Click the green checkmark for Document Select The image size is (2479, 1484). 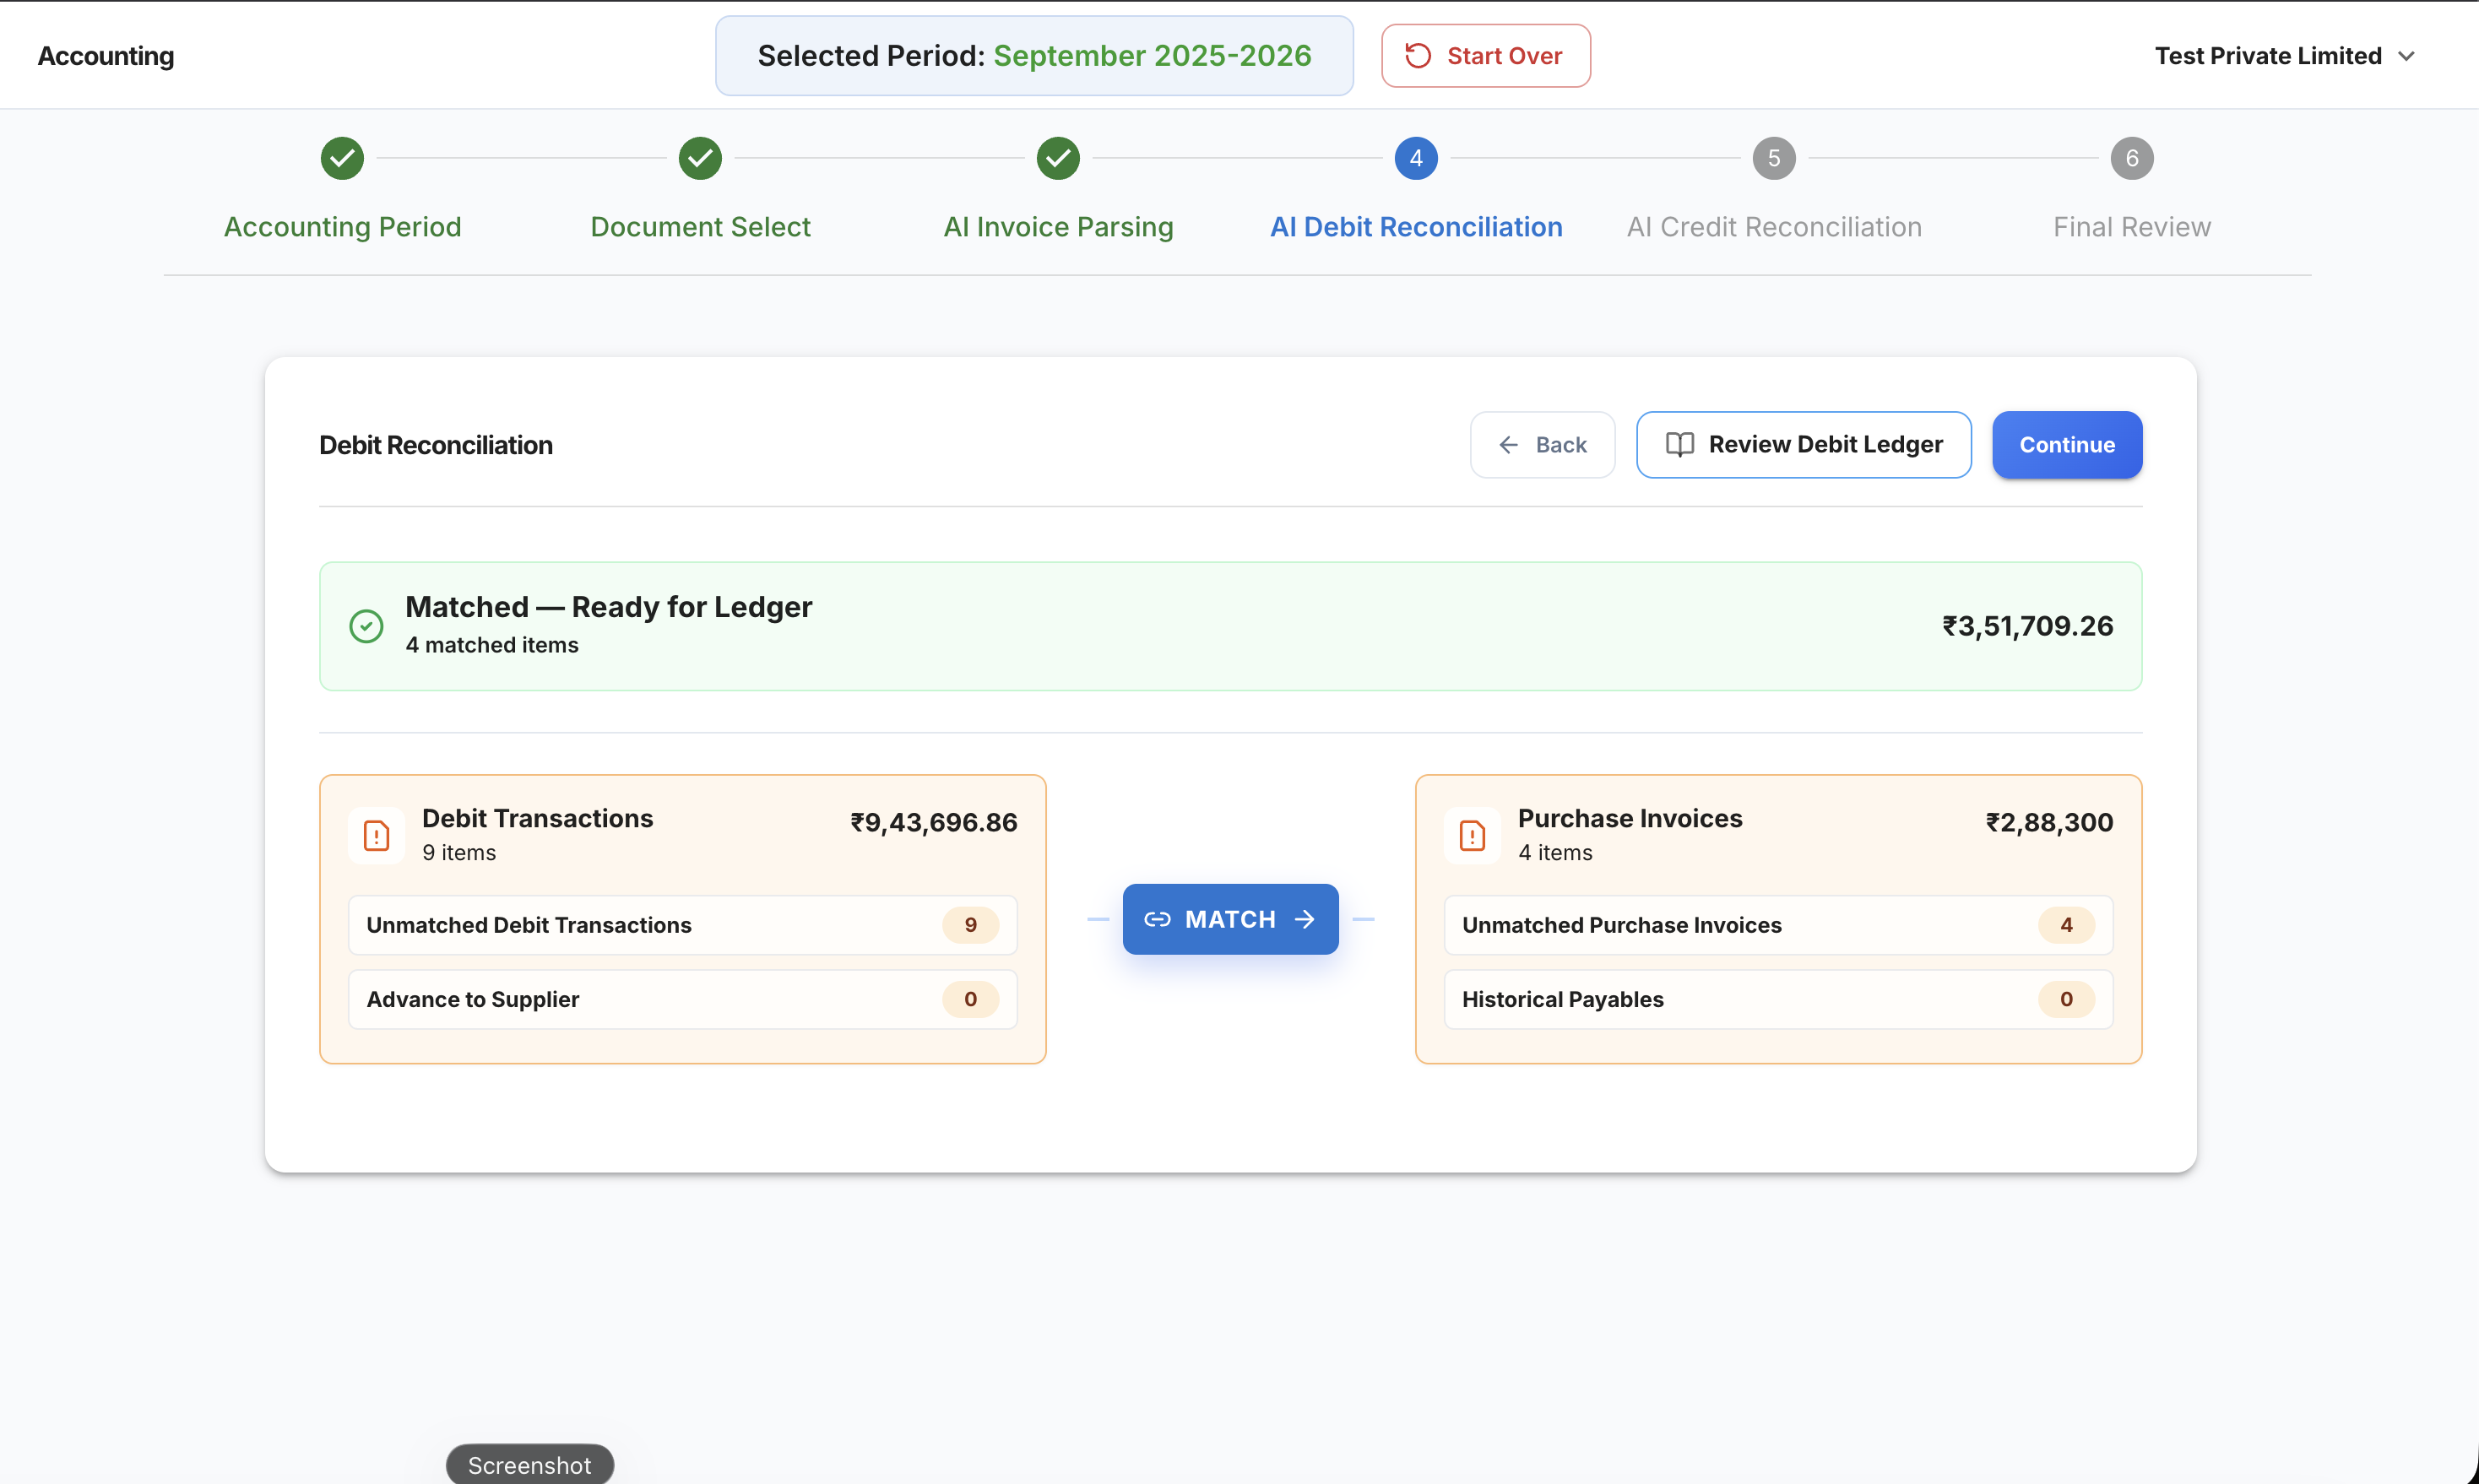tap(700, 158)
